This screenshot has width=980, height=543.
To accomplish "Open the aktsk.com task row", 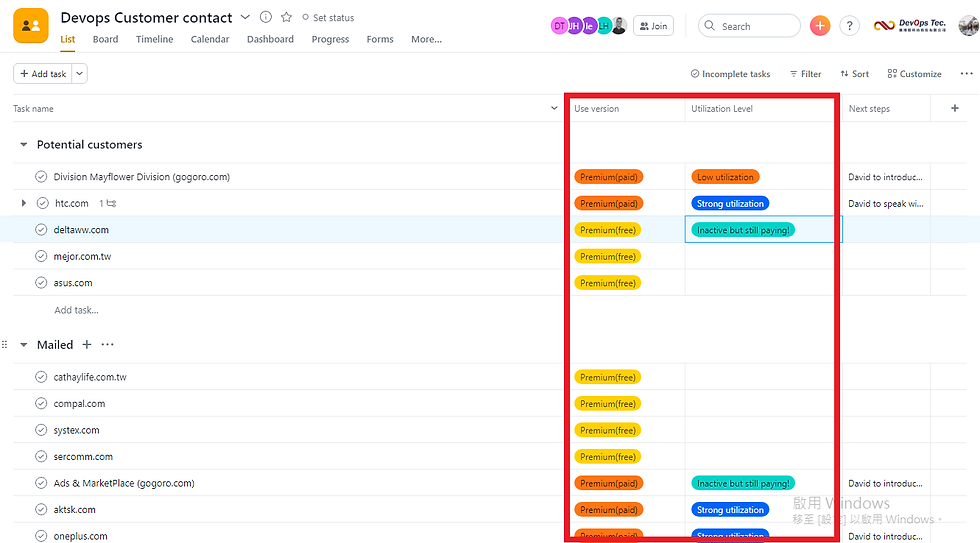I will 74,509.
